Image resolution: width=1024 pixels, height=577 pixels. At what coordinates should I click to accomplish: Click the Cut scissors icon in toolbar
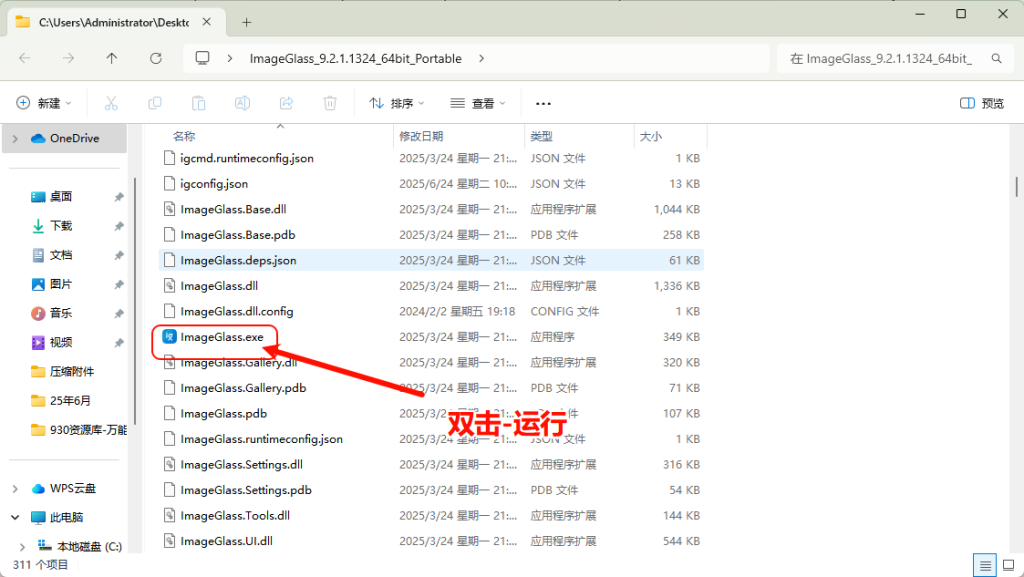point(111,103)
